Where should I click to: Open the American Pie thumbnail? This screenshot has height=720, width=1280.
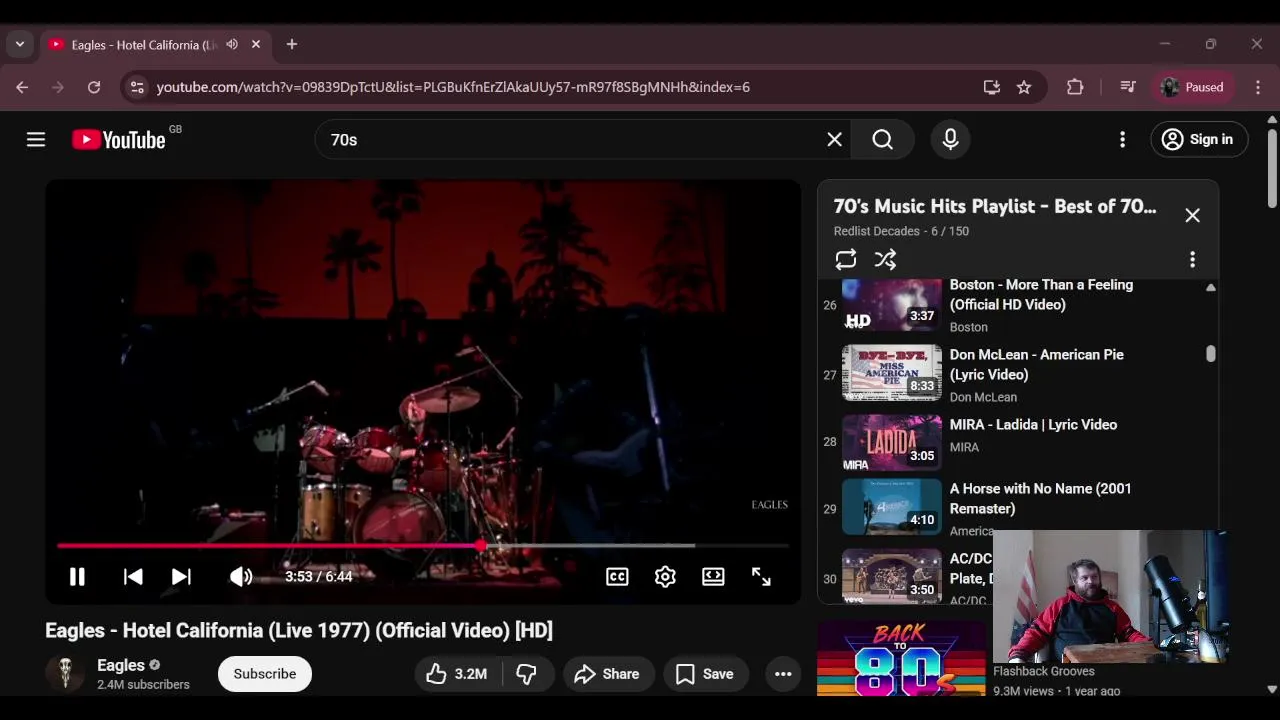(x=892, y=373)
